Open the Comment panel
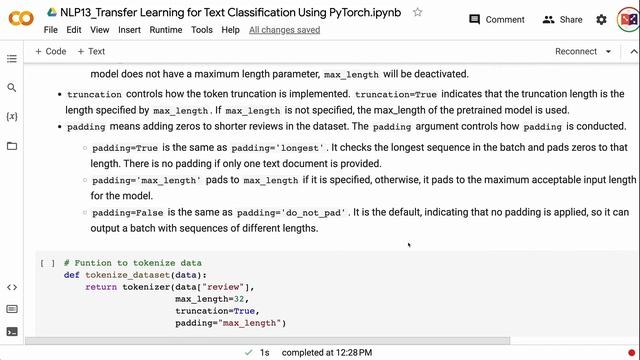 pyautogui.click(x=497, y=19)
